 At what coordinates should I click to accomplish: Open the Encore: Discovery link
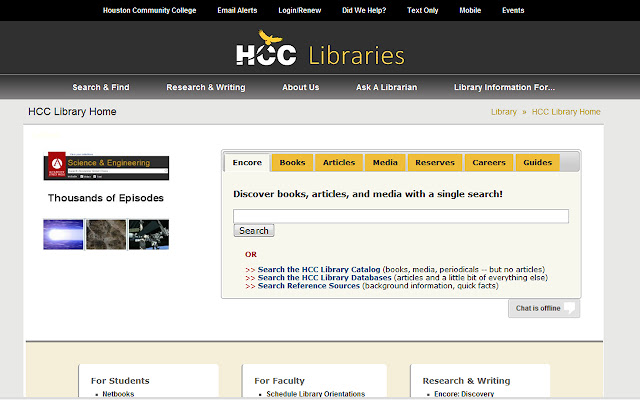tap(464, 394)
